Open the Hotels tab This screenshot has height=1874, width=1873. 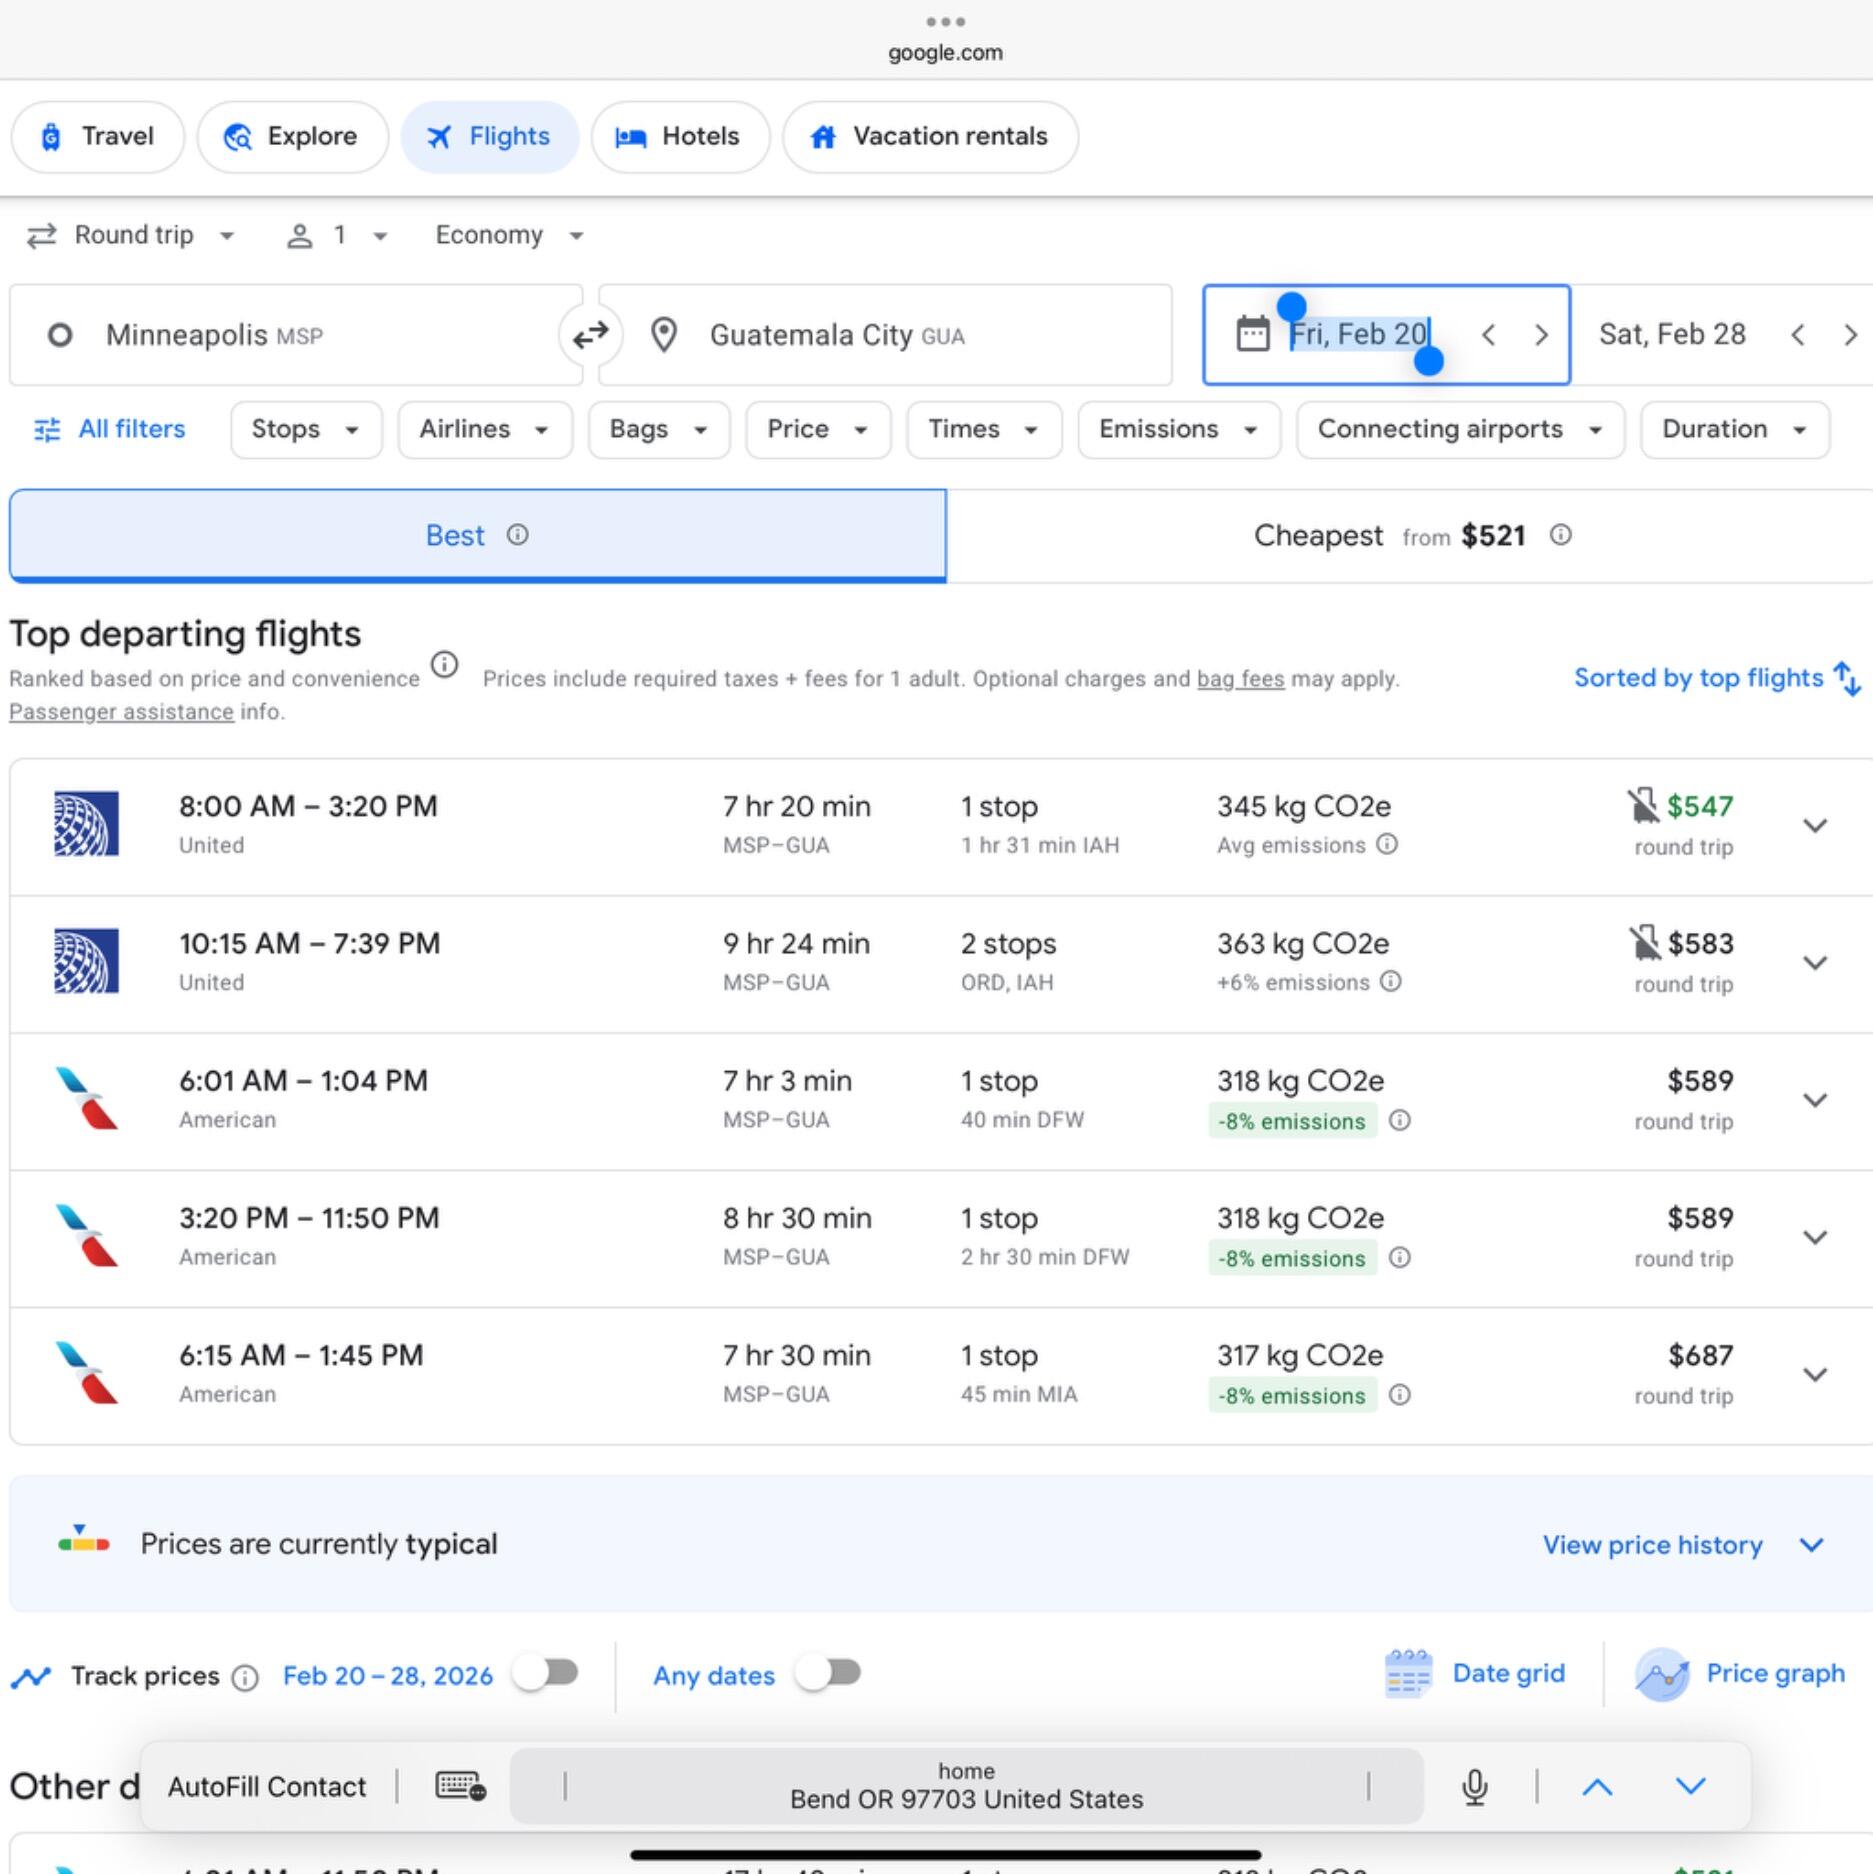point(680,137)
